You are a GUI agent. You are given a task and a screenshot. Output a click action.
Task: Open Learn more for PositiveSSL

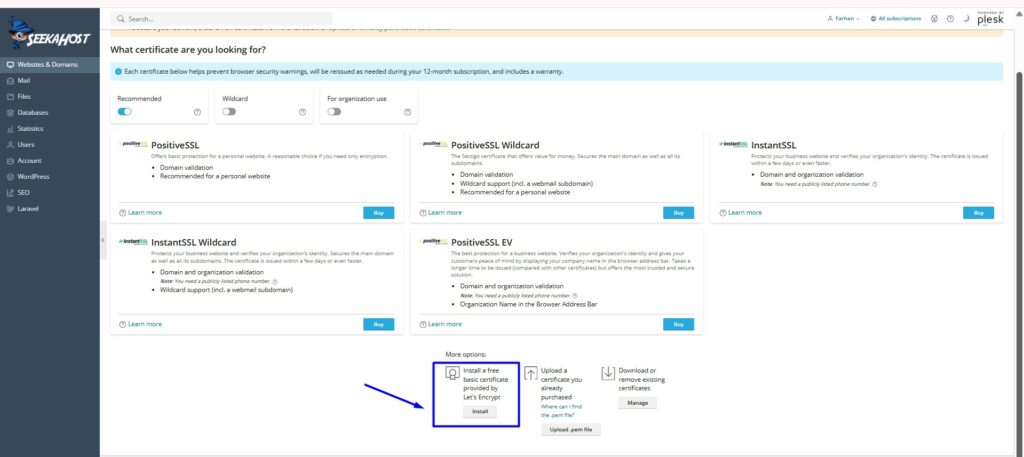145,213
